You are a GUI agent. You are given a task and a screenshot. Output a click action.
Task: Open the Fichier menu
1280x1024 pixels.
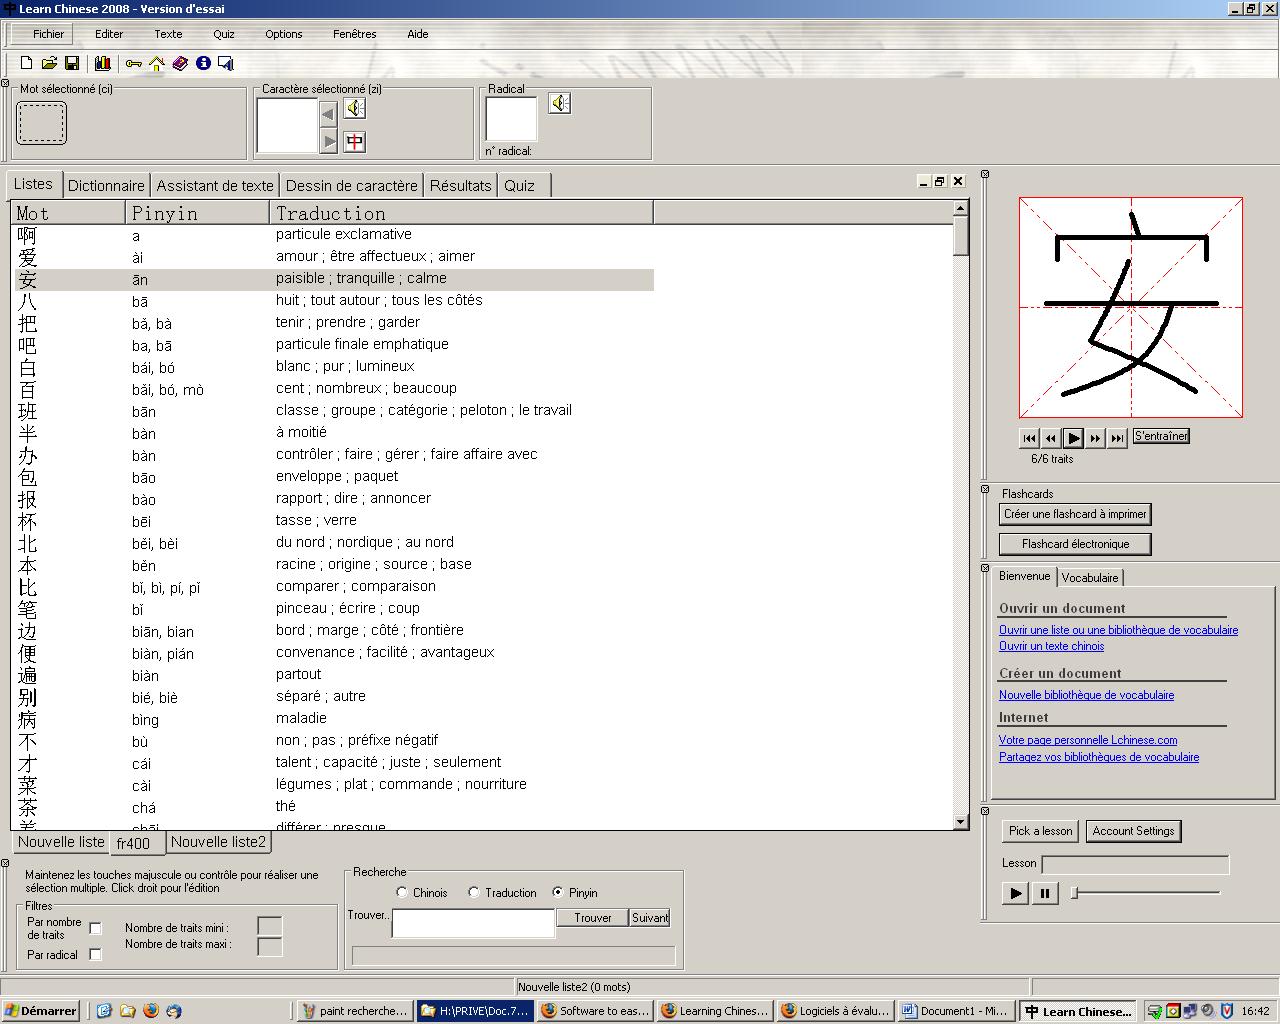point(48,34)
